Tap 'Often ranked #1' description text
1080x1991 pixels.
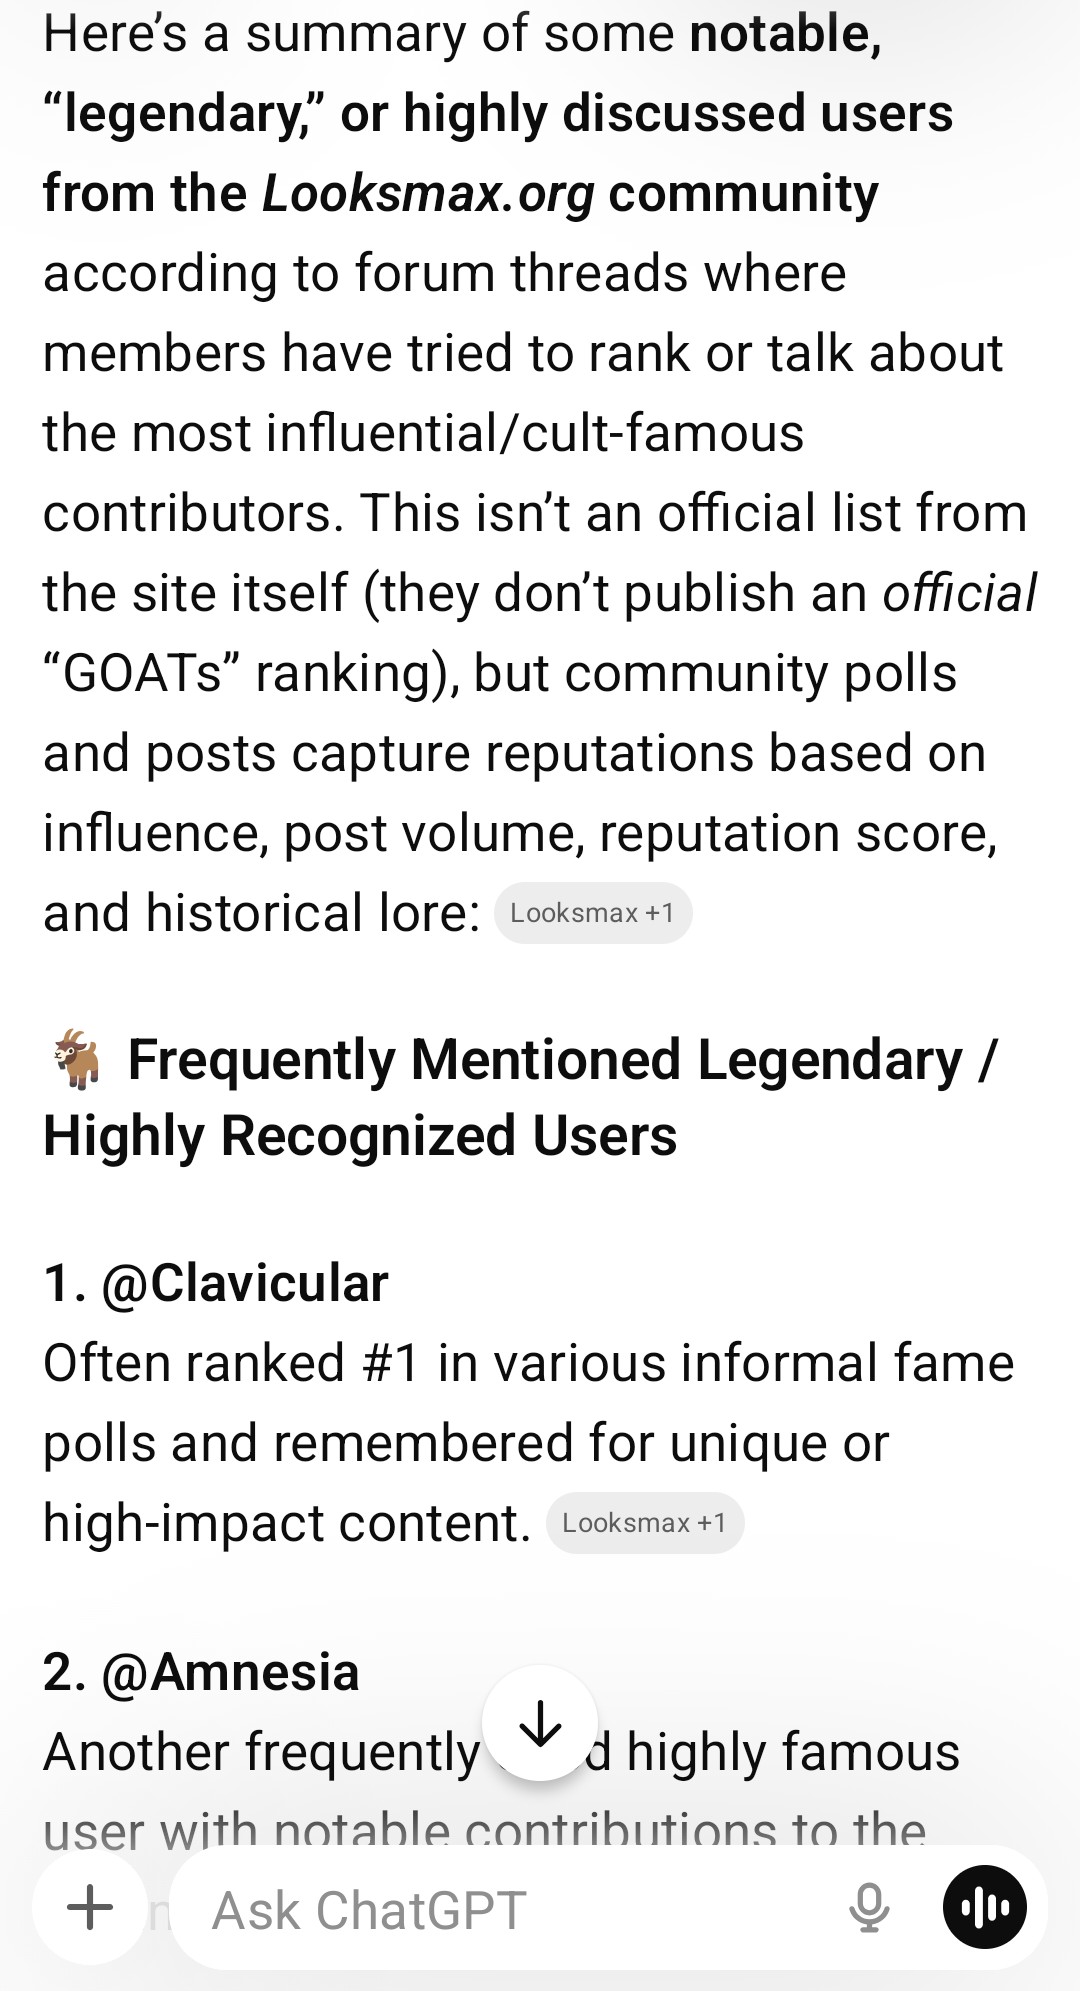tap(230, 1363)
